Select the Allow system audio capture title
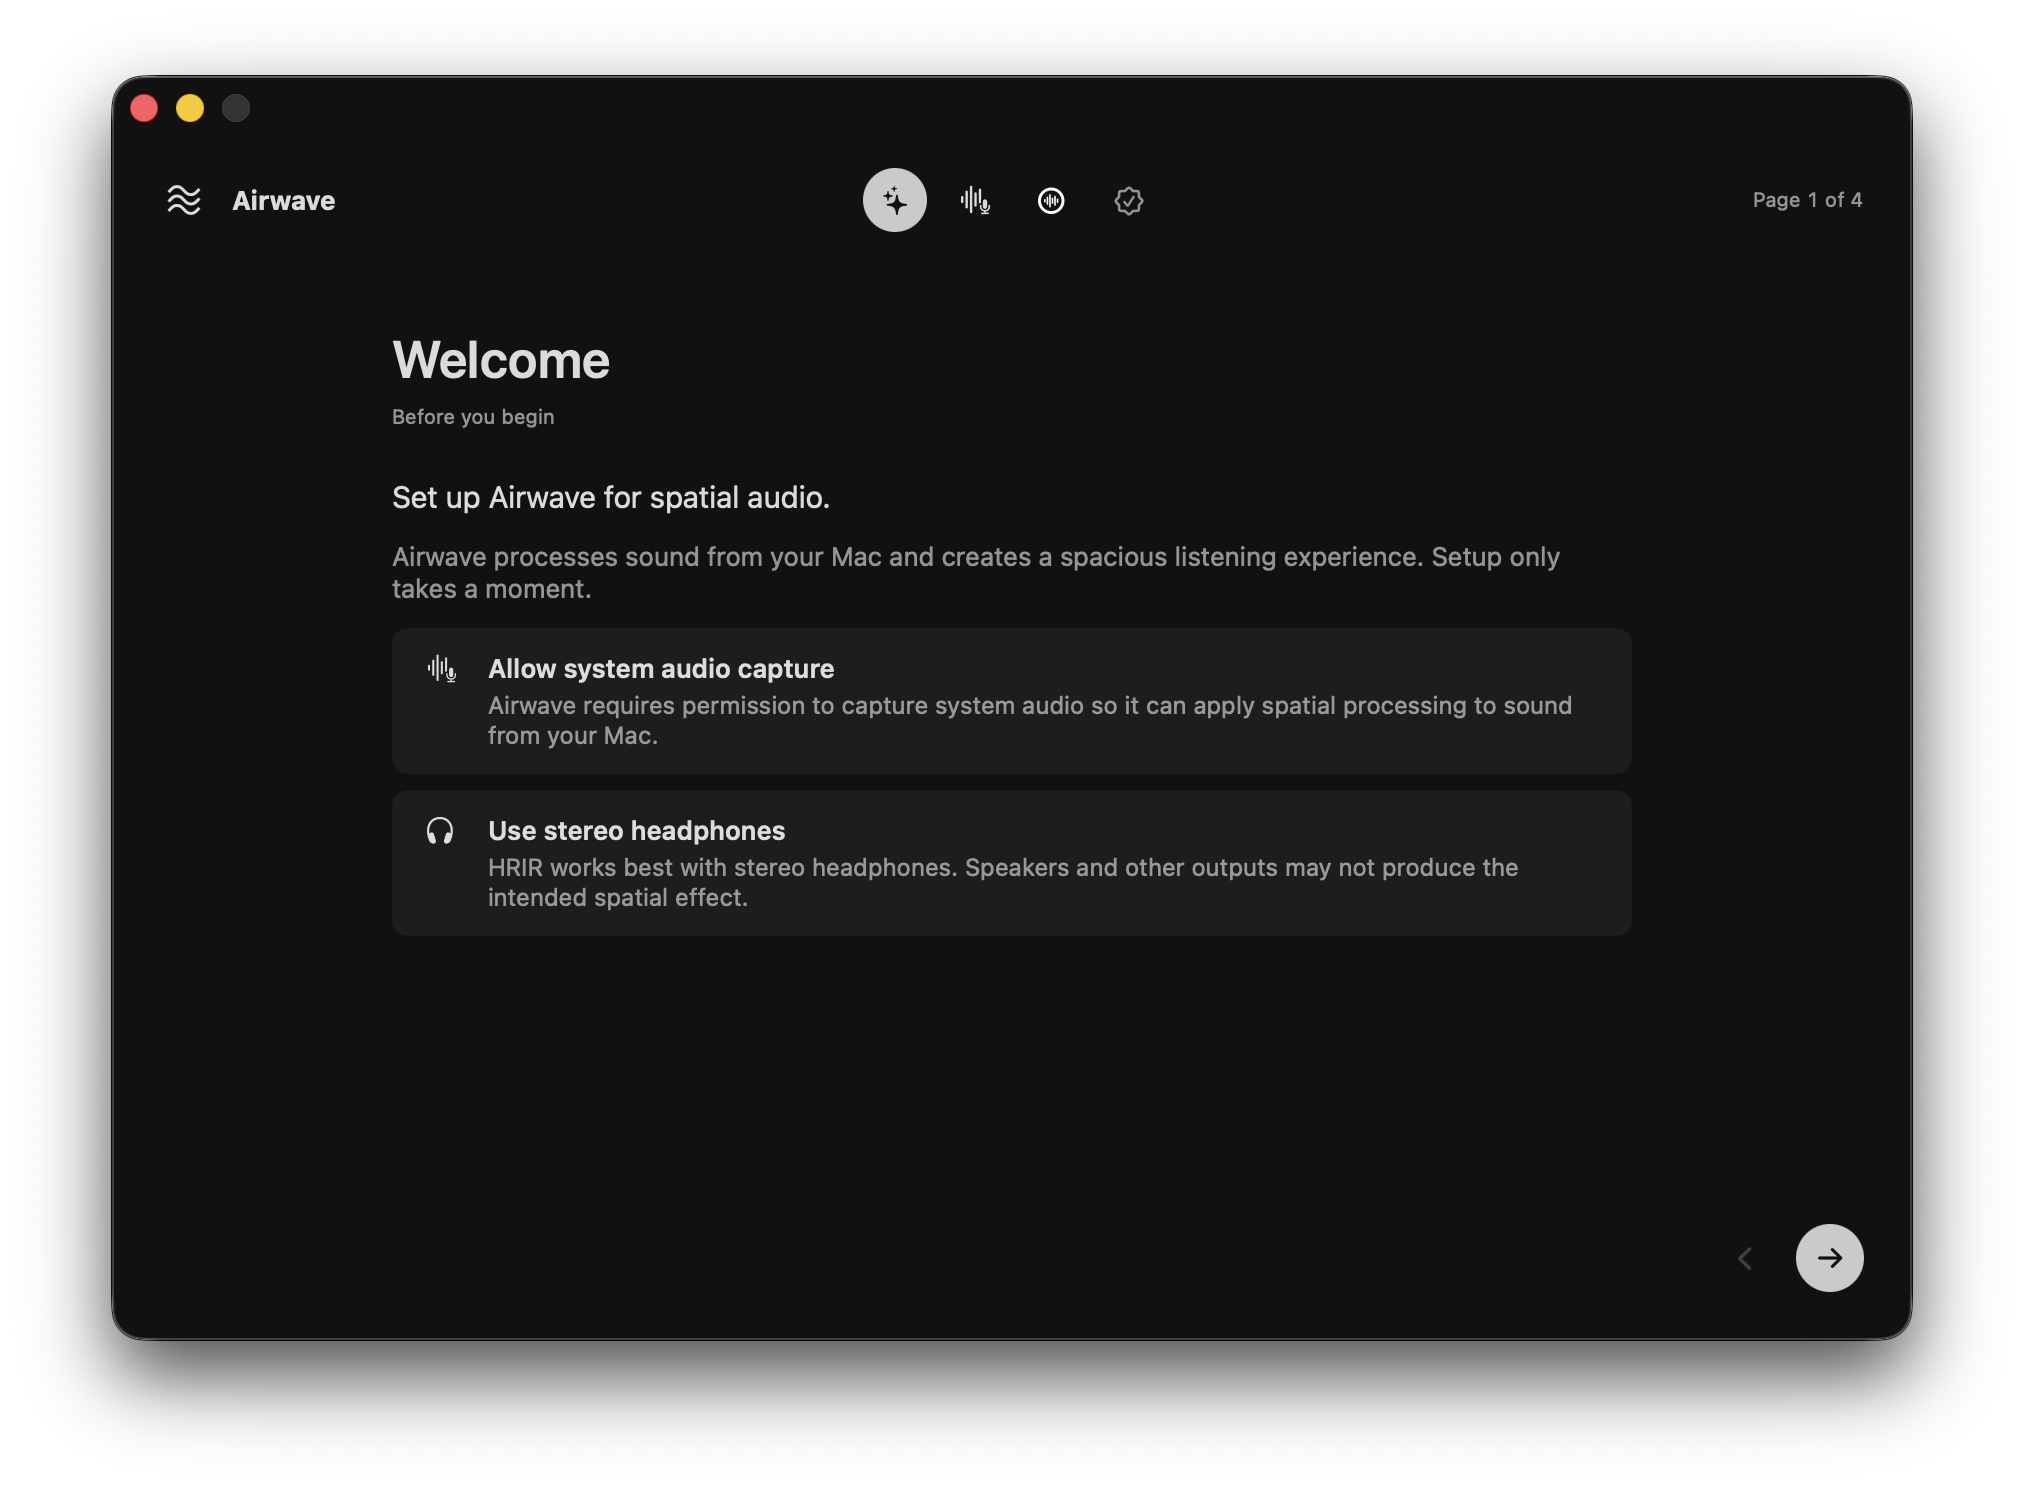This screenshot has height=1488, width=2024. tap(661, 668)
